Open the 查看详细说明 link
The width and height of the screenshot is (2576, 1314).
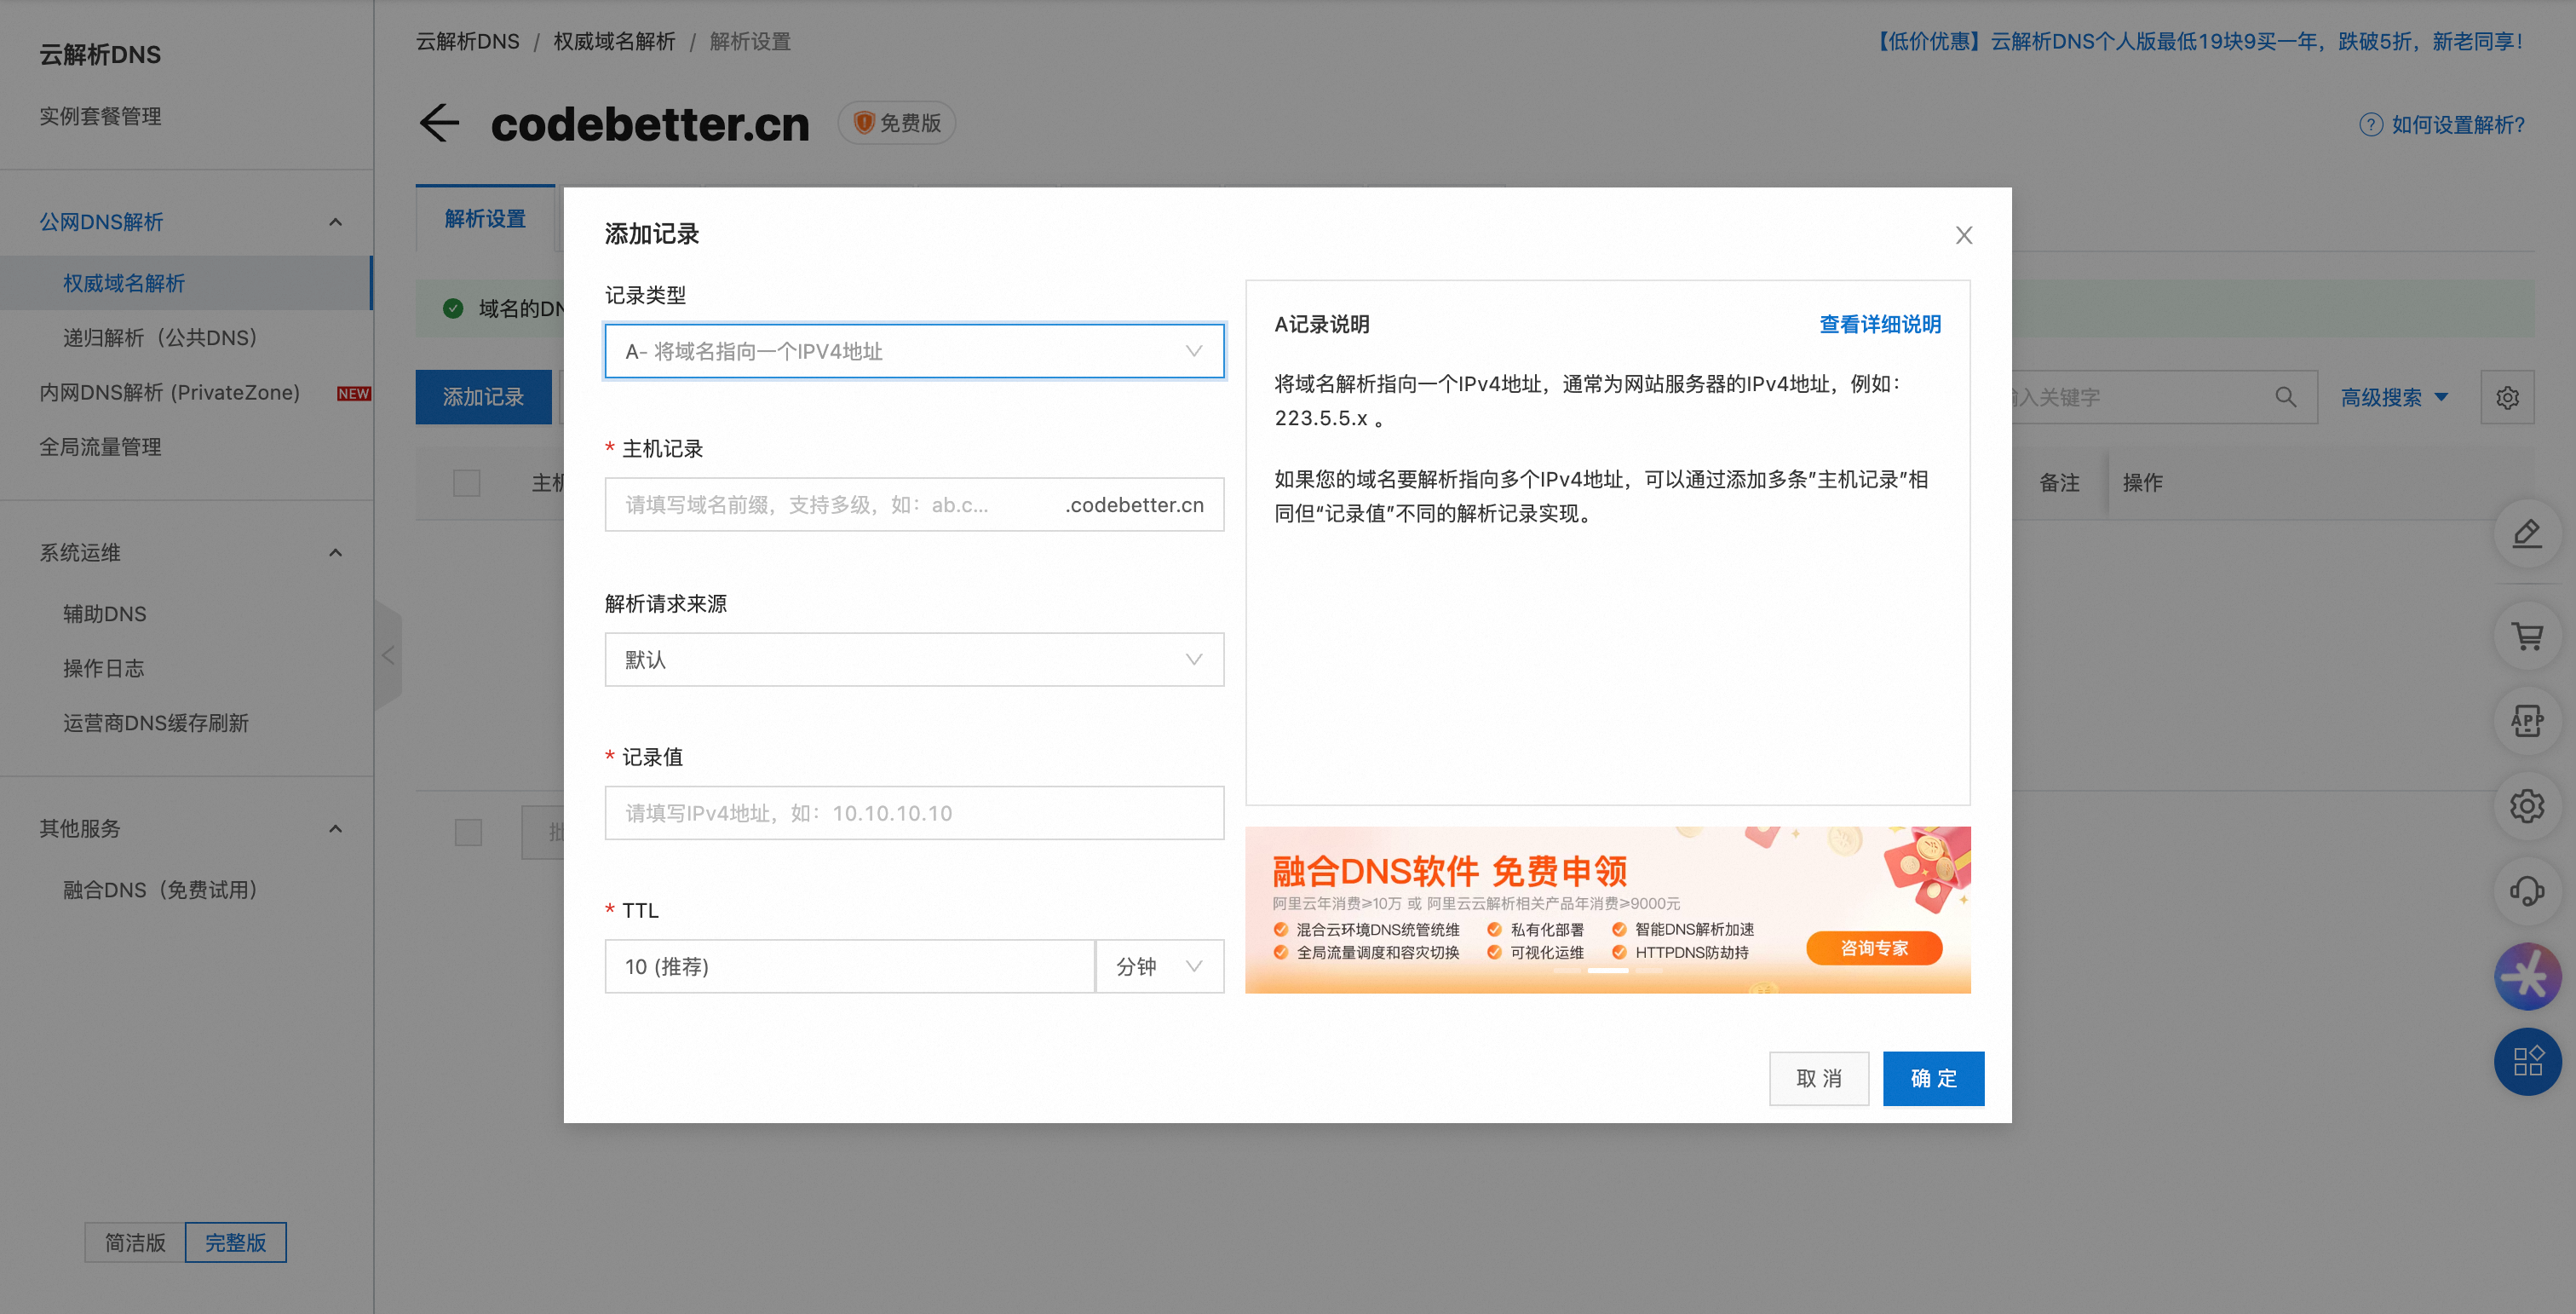[1879, 324]
